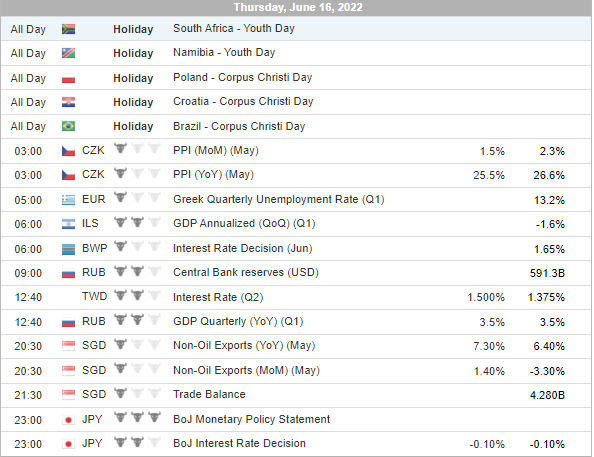This screenshot has width=594, height=457.
Task: Click Singapore flag beside Non-Oil Exports (MoM)
Action: (x=68, y=371)
